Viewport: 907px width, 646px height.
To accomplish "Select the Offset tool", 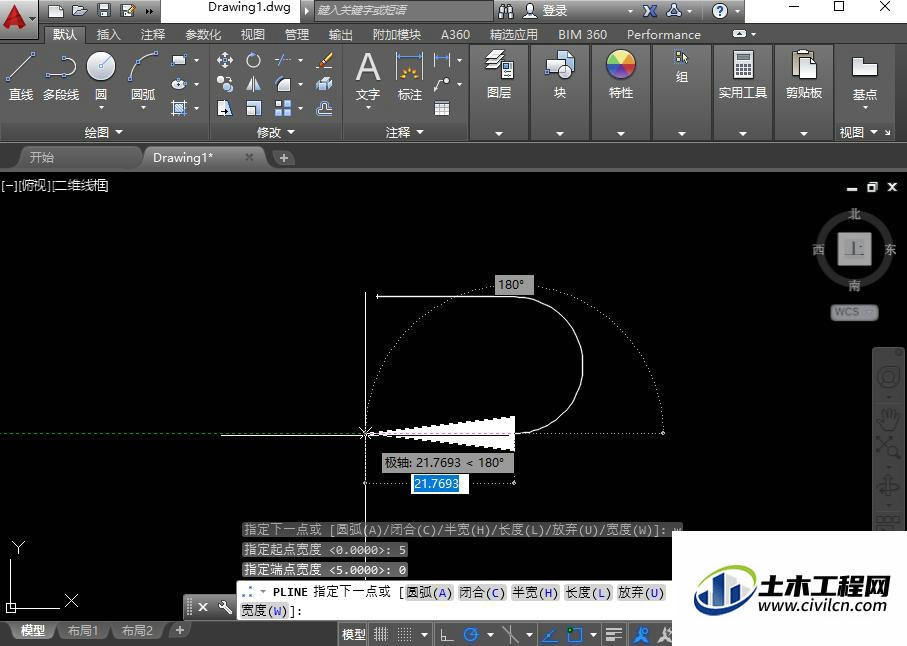I will point(325,108).
